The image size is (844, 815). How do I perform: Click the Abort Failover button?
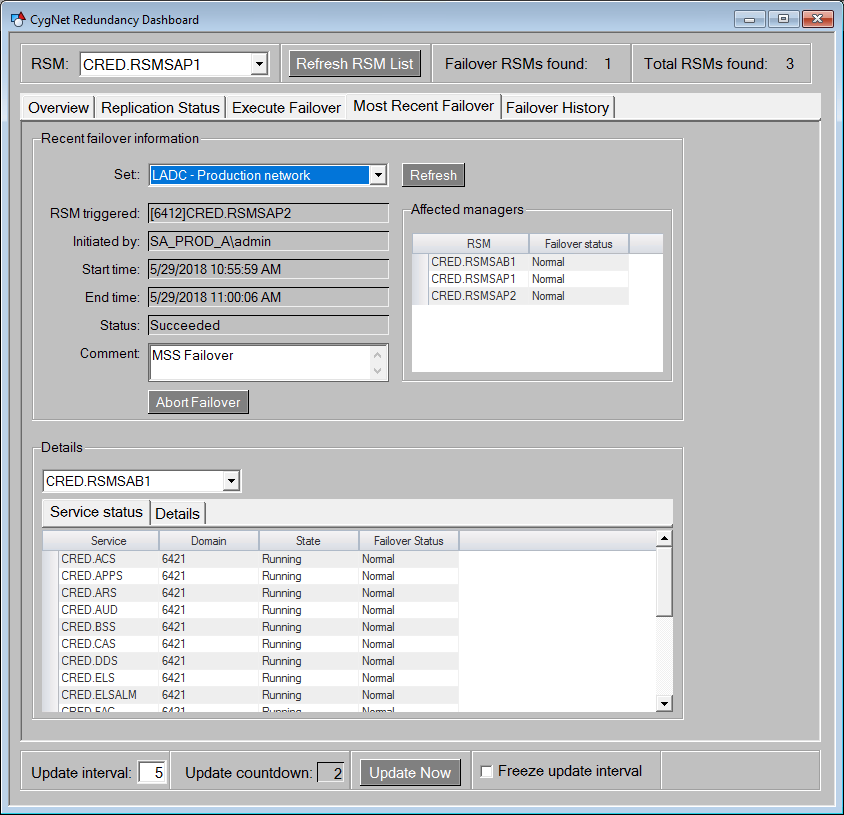[198, 402]
